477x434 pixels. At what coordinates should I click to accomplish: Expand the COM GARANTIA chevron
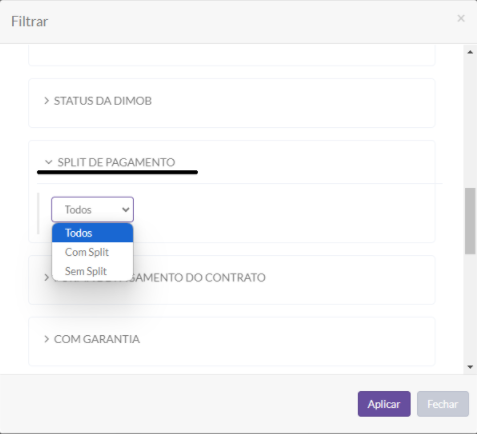(47, 339)
